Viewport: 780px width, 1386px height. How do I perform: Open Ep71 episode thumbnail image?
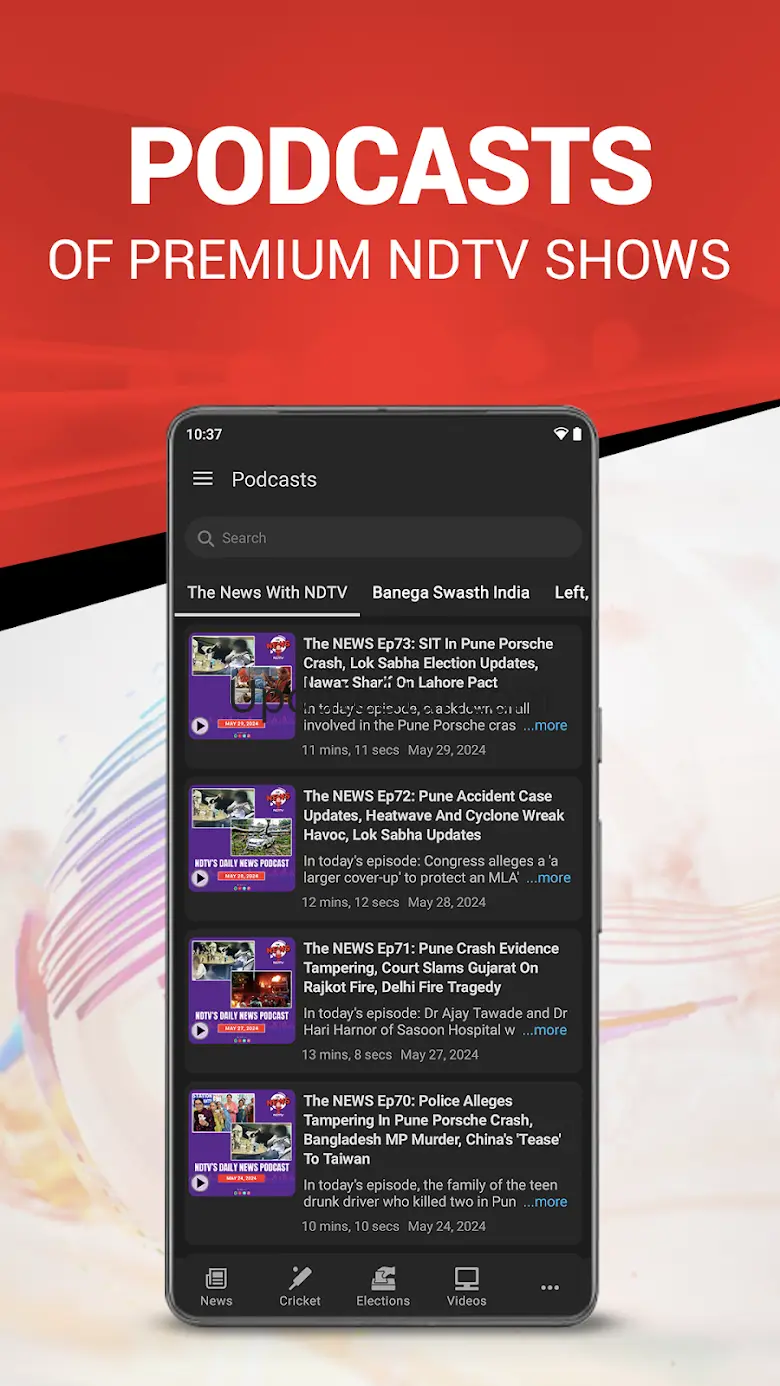click(243, 990)
